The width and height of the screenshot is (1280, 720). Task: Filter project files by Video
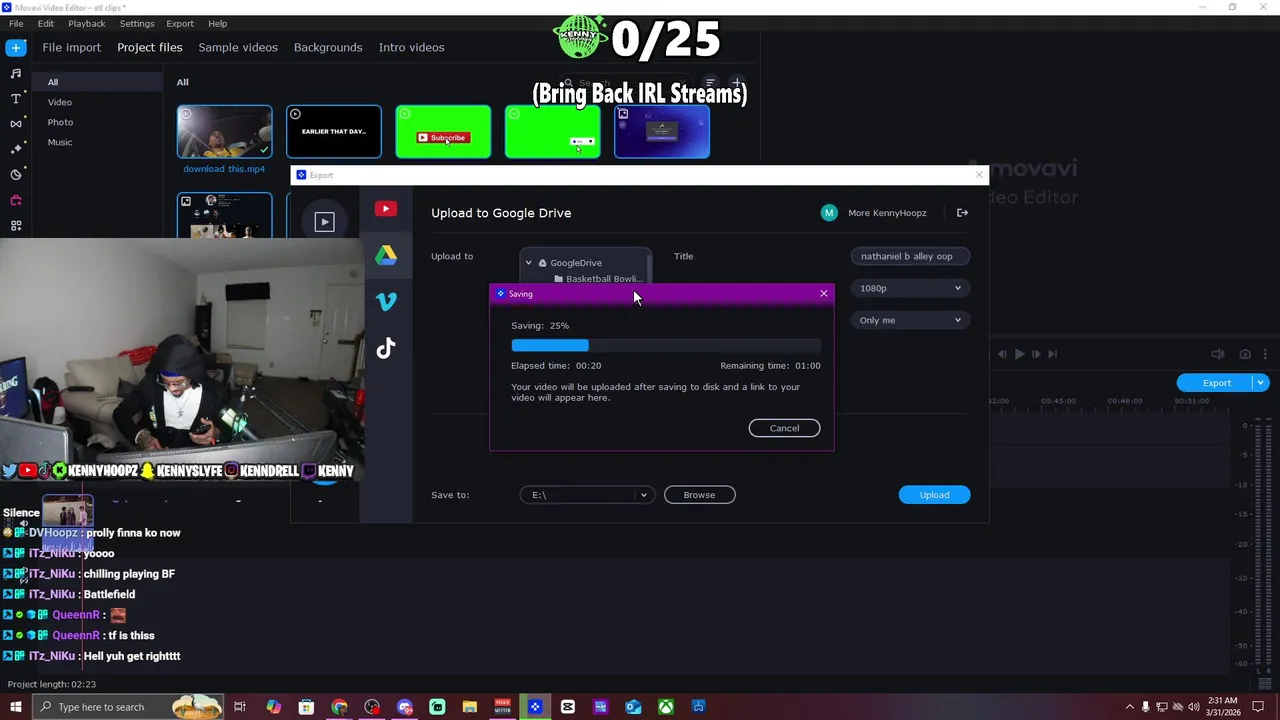coord(60,102)
